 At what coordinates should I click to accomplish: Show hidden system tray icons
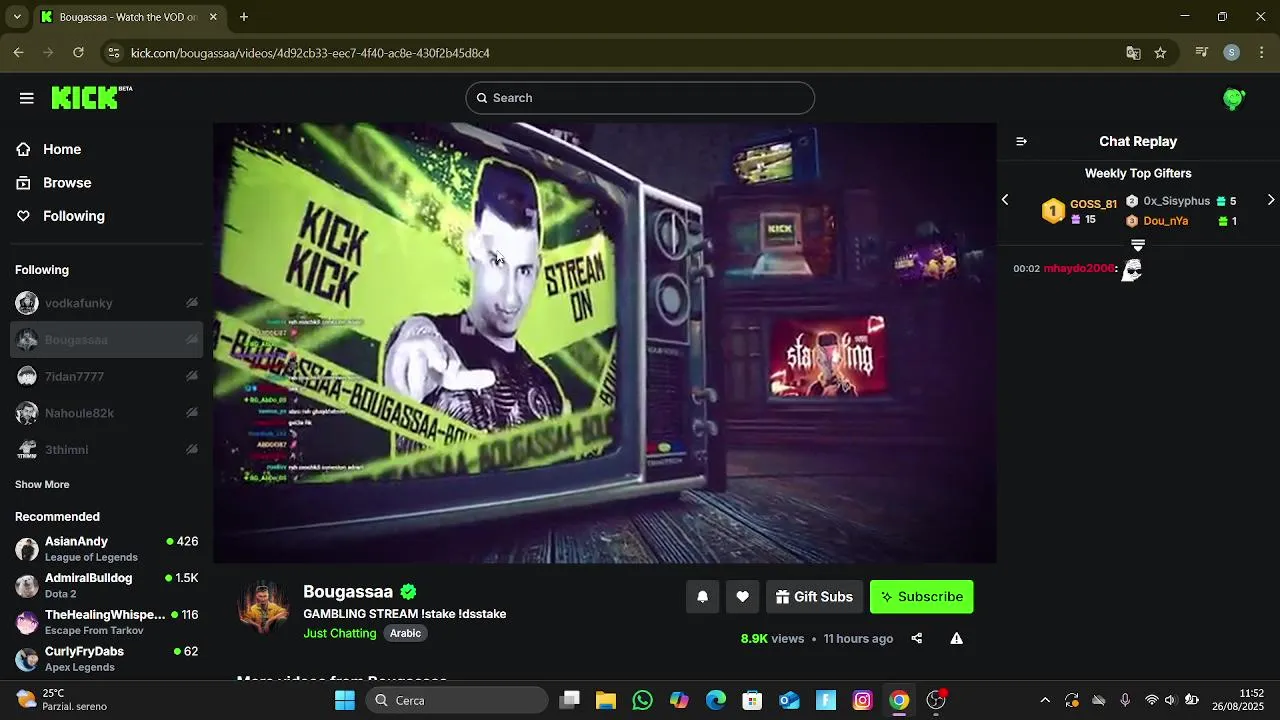pyautogui.click(x=1045, y=700)
